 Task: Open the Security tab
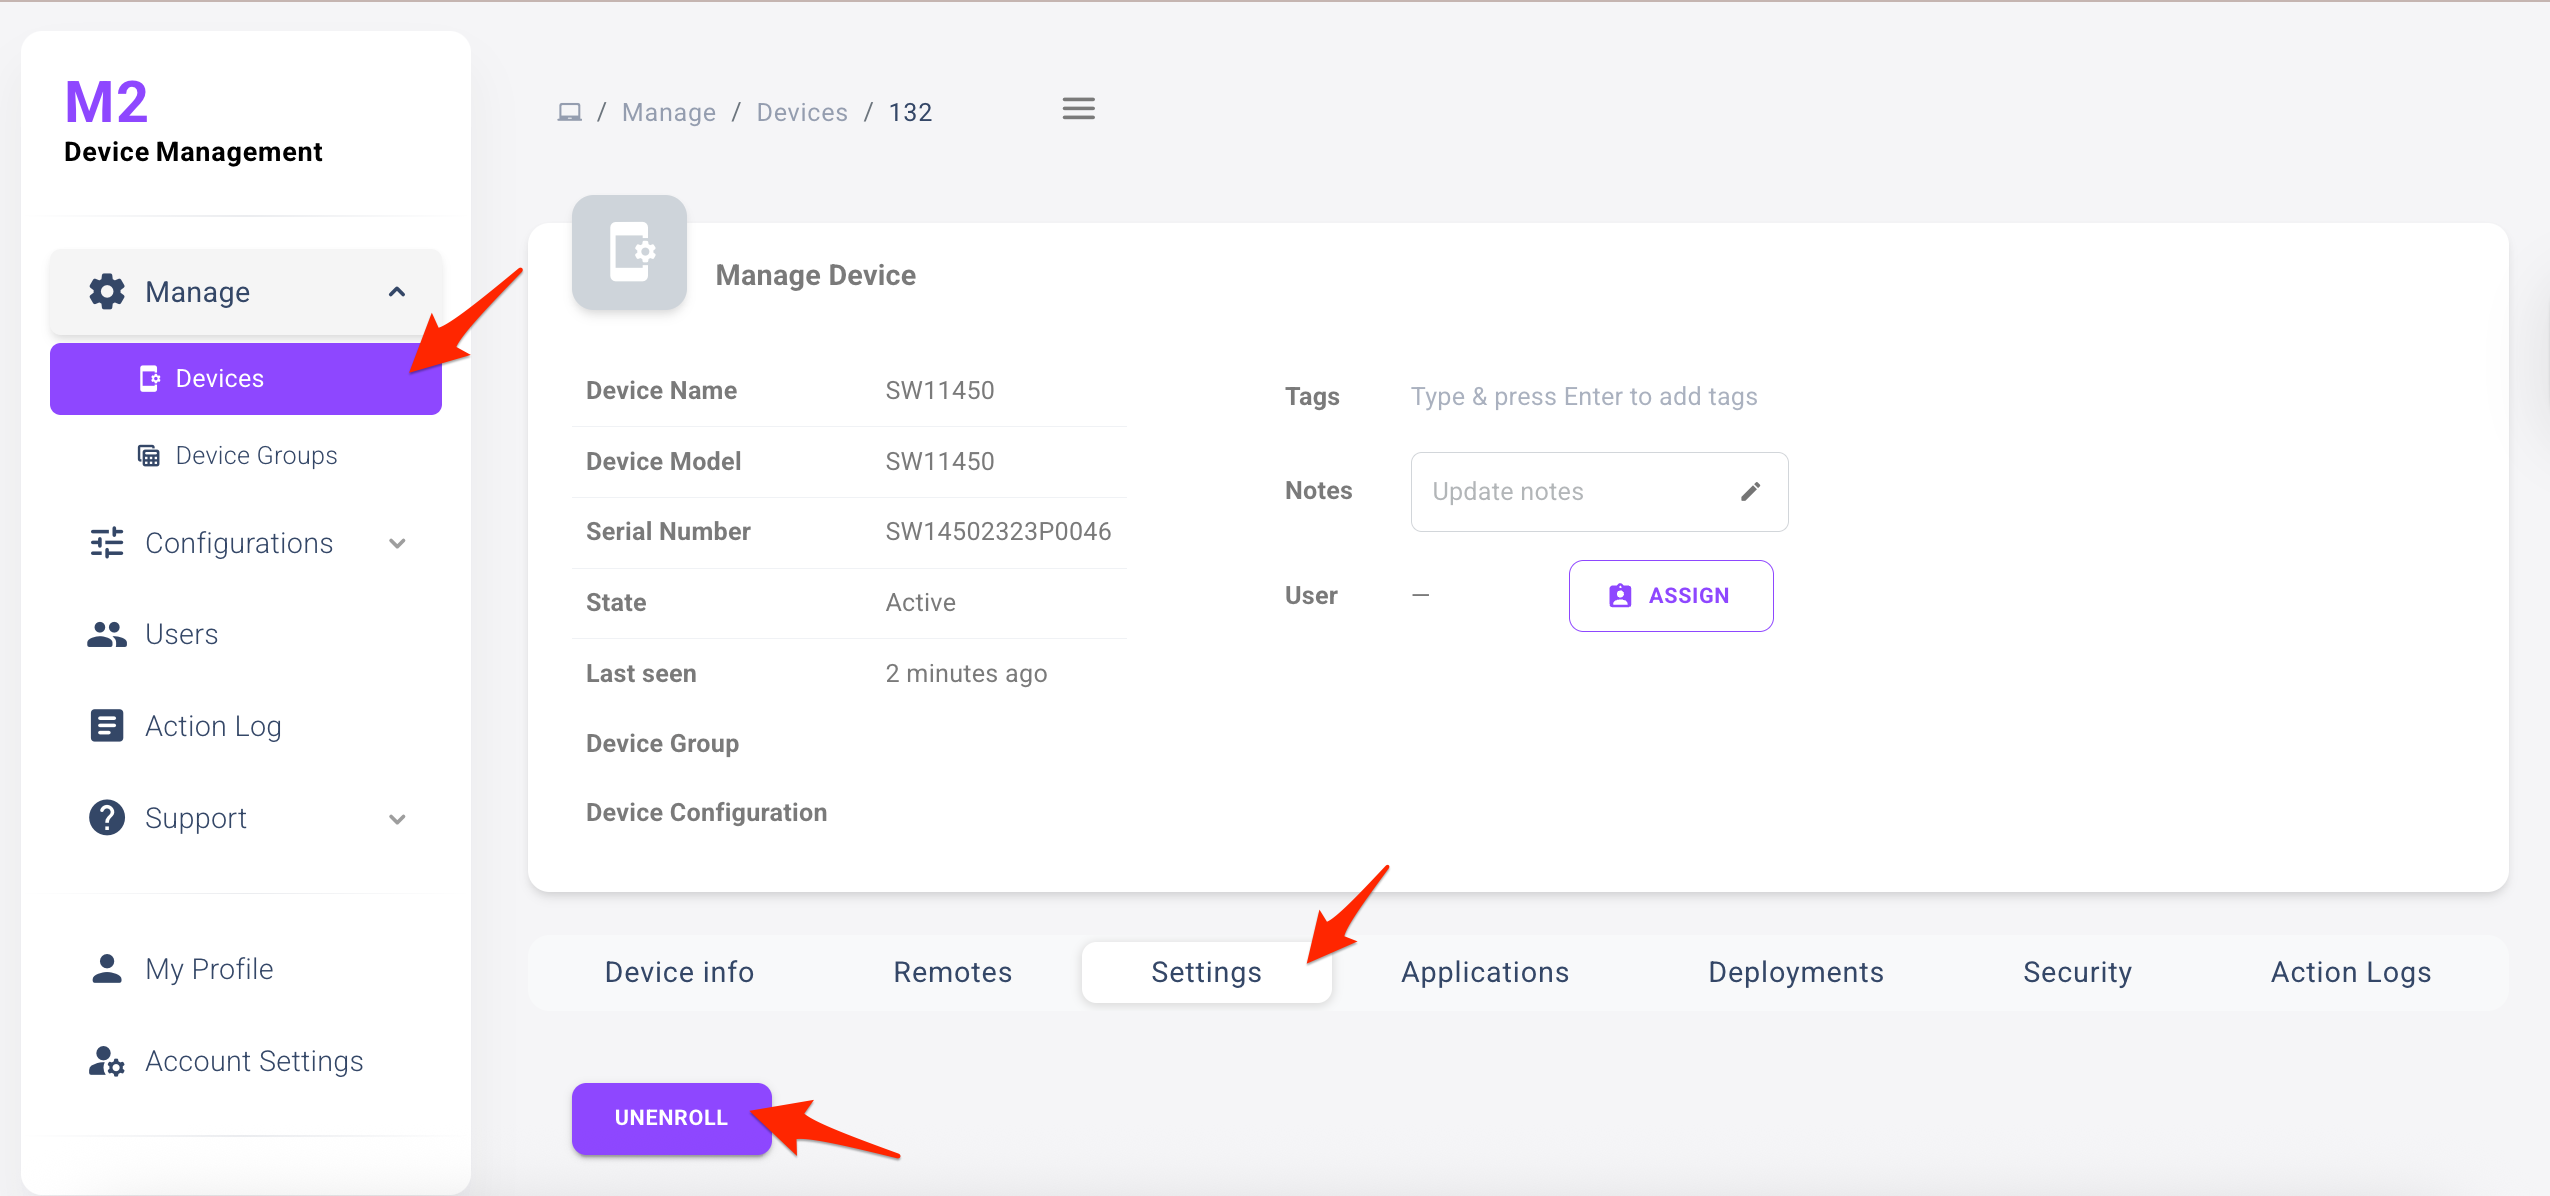coord(2077,972)
